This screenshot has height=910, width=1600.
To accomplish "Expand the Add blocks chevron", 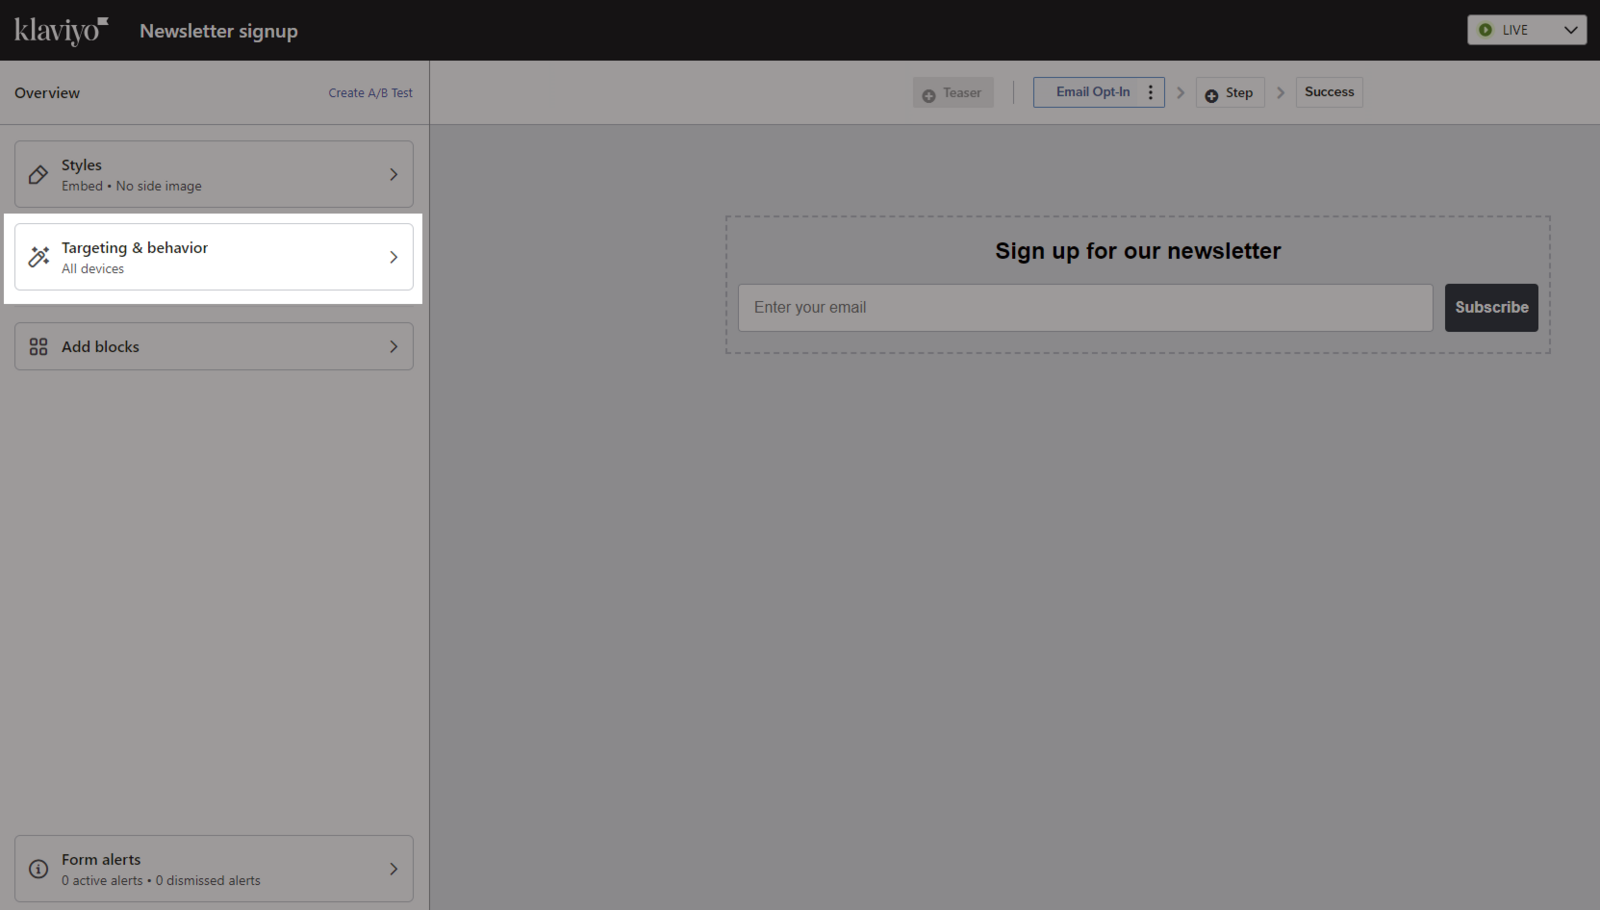I will 393,347.
